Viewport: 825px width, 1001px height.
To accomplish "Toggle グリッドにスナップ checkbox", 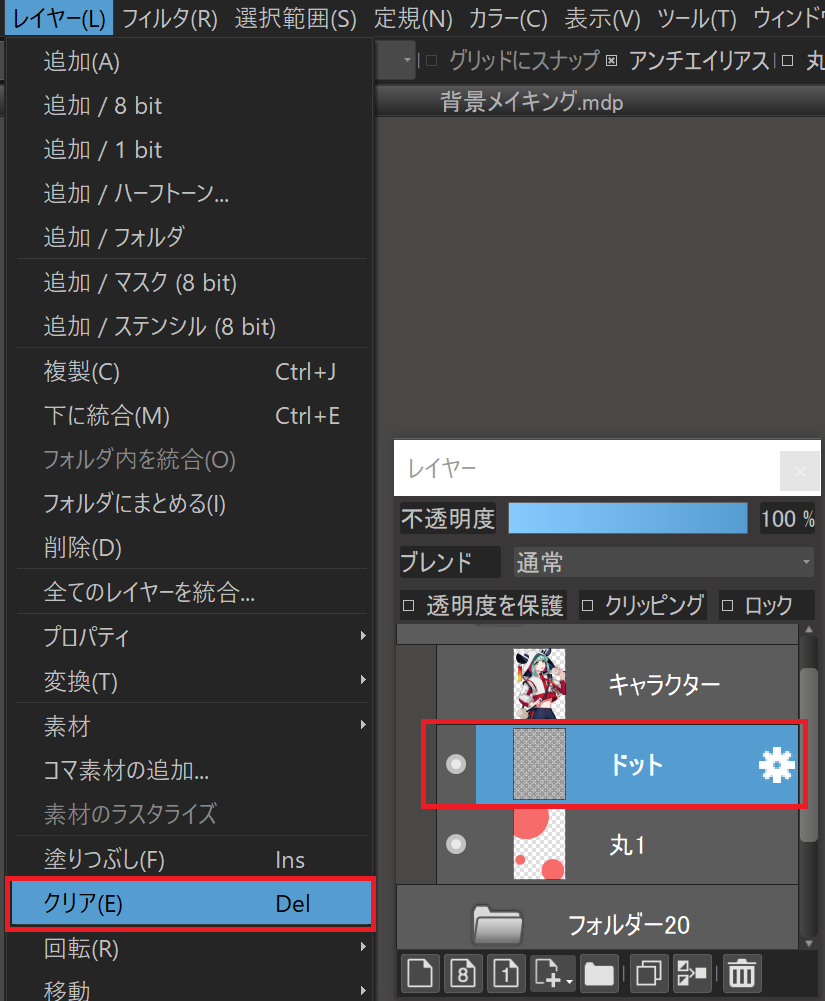I will click(x=432, y=61).
